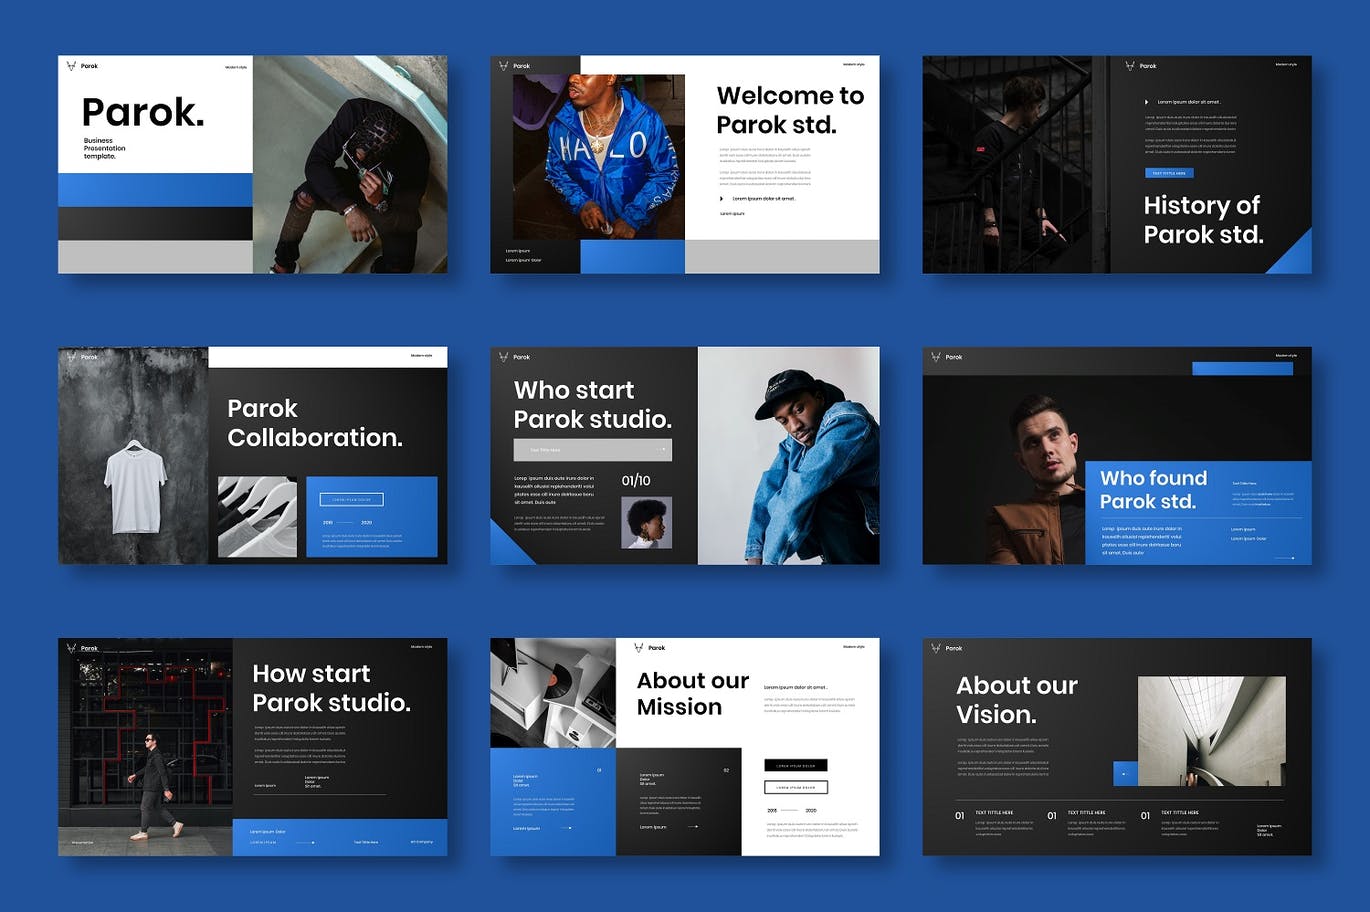Click the 'How start Parok studio.' heading
Viewport: 1370px width, 912px height.
click(x=331, y=688)
